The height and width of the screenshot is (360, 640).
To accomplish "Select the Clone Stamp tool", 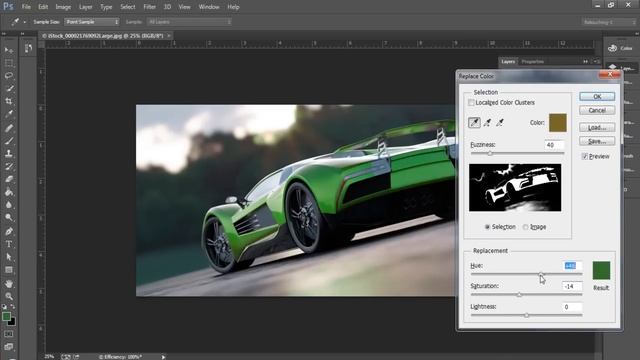I will pyautogui.click(x=9, y=154).
